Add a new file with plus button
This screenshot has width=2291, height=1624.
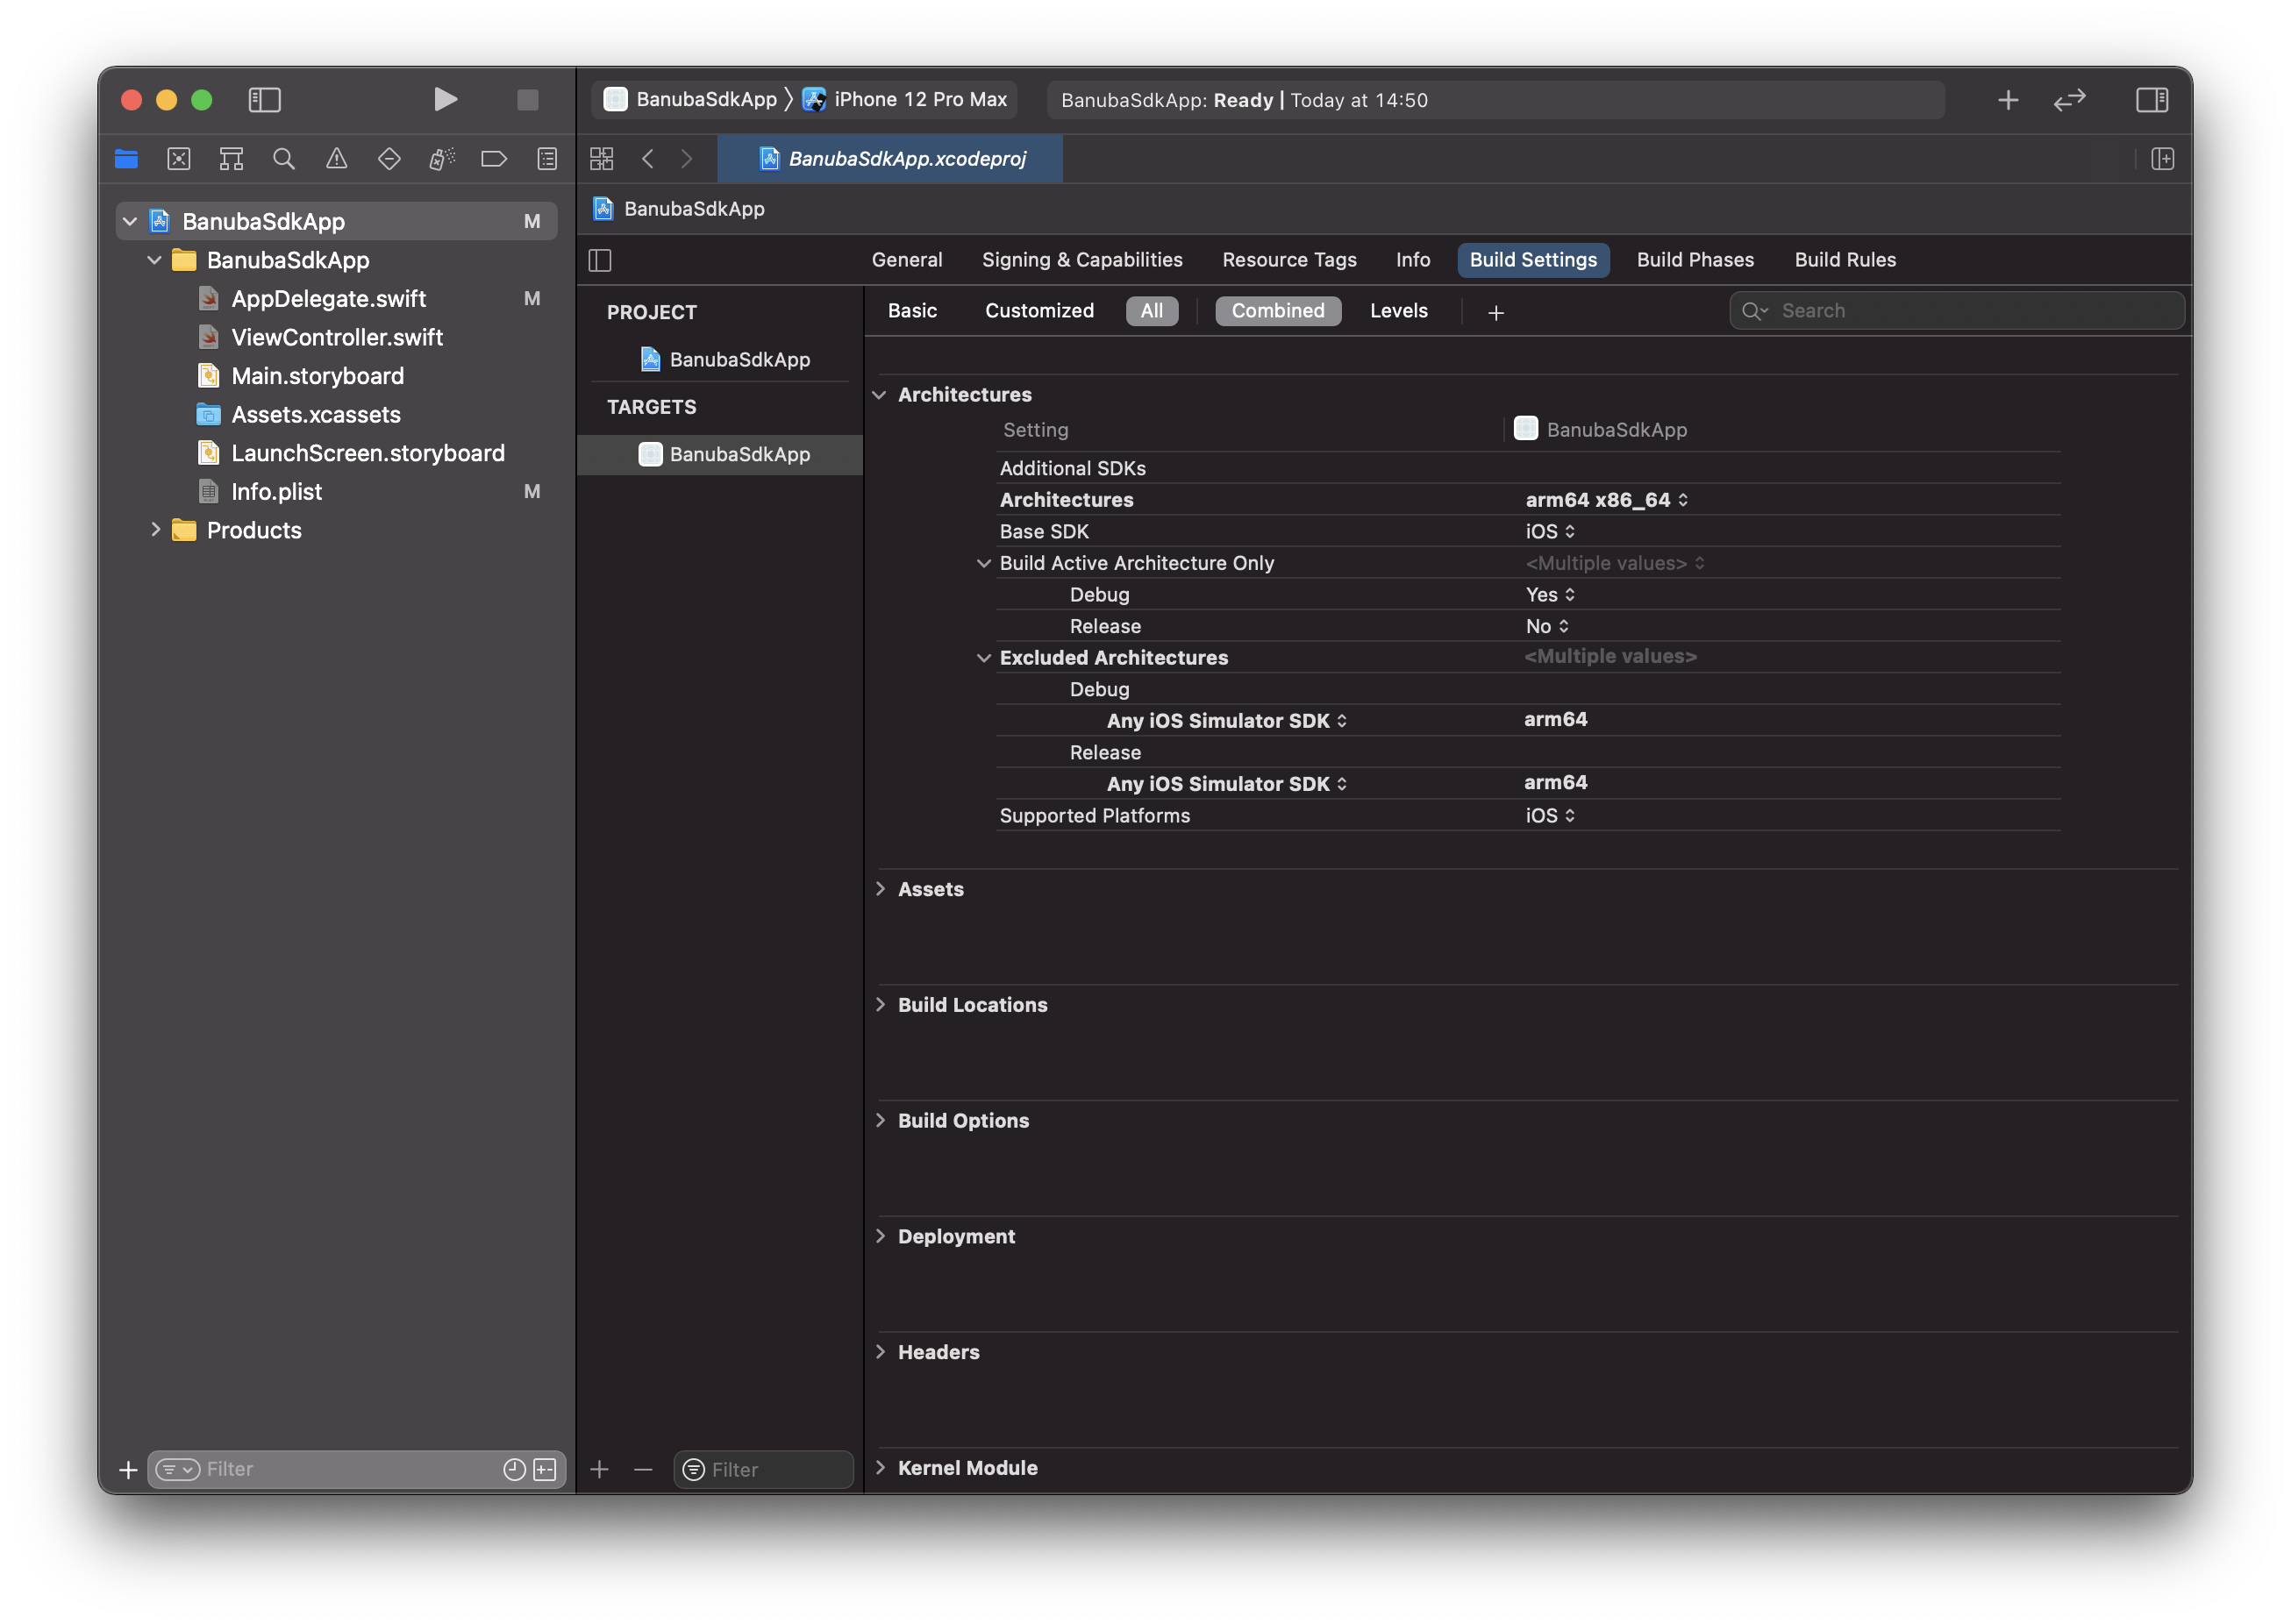[128, 1469]
